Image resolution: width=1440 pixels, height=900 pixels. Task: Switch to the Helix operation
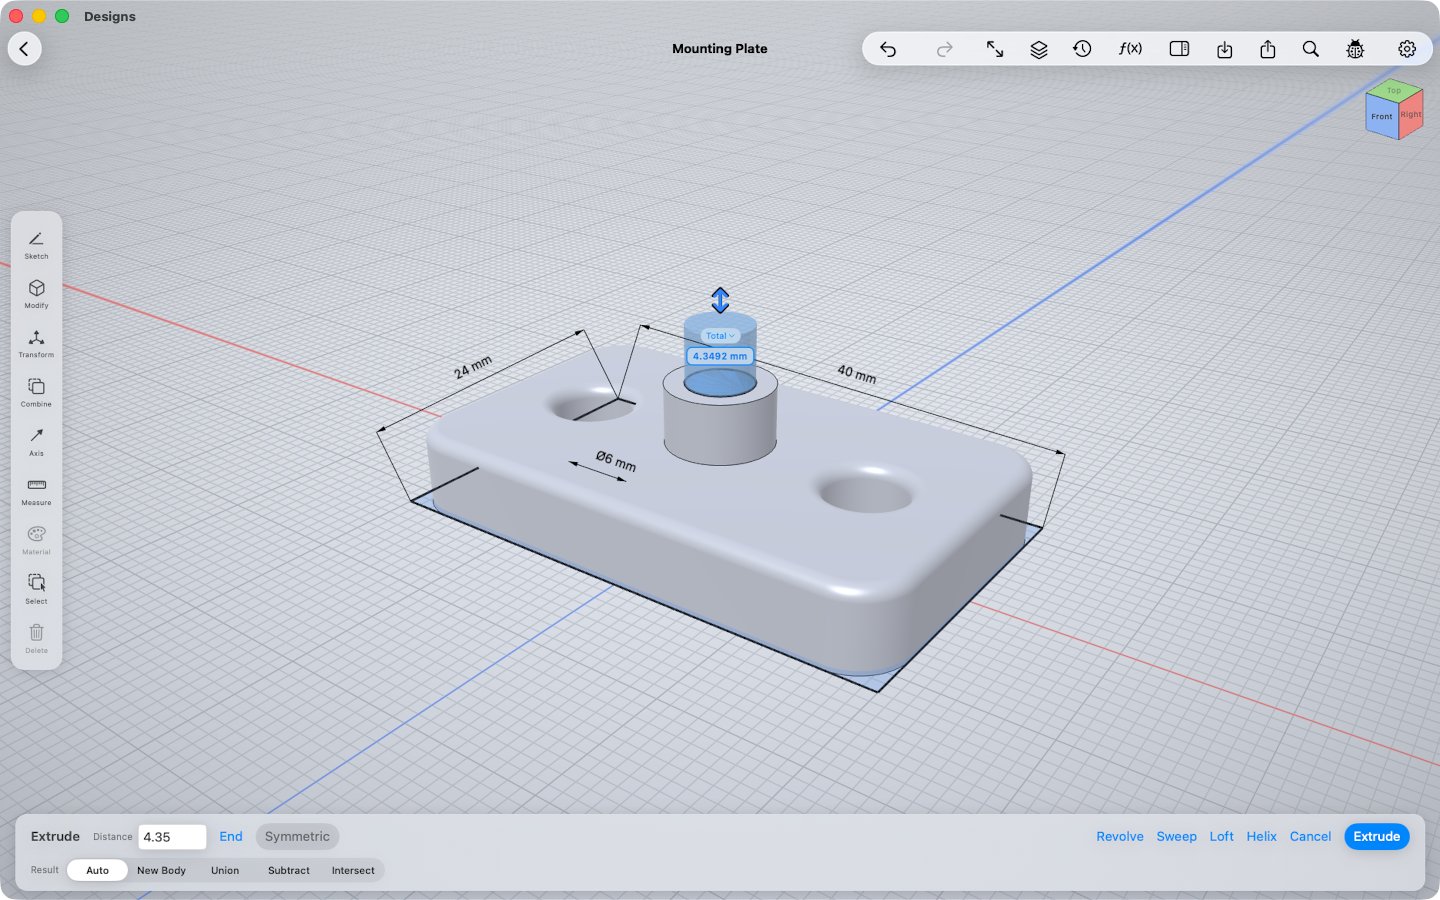coord(1261,837)
